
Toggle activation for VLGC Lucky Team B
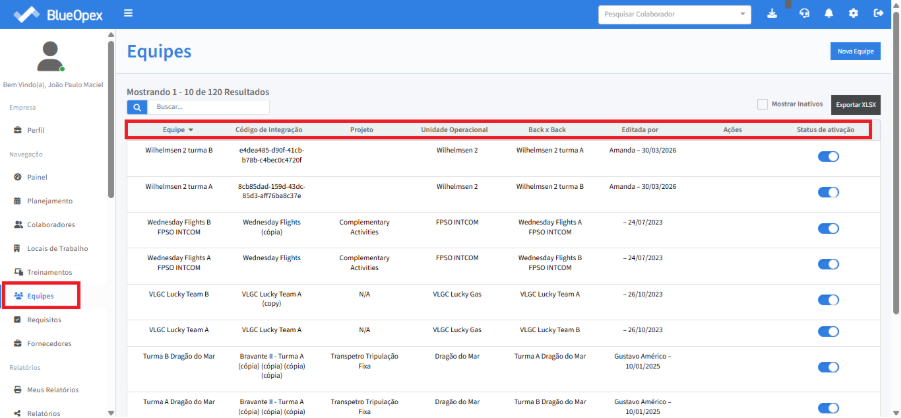pos(828,300)
